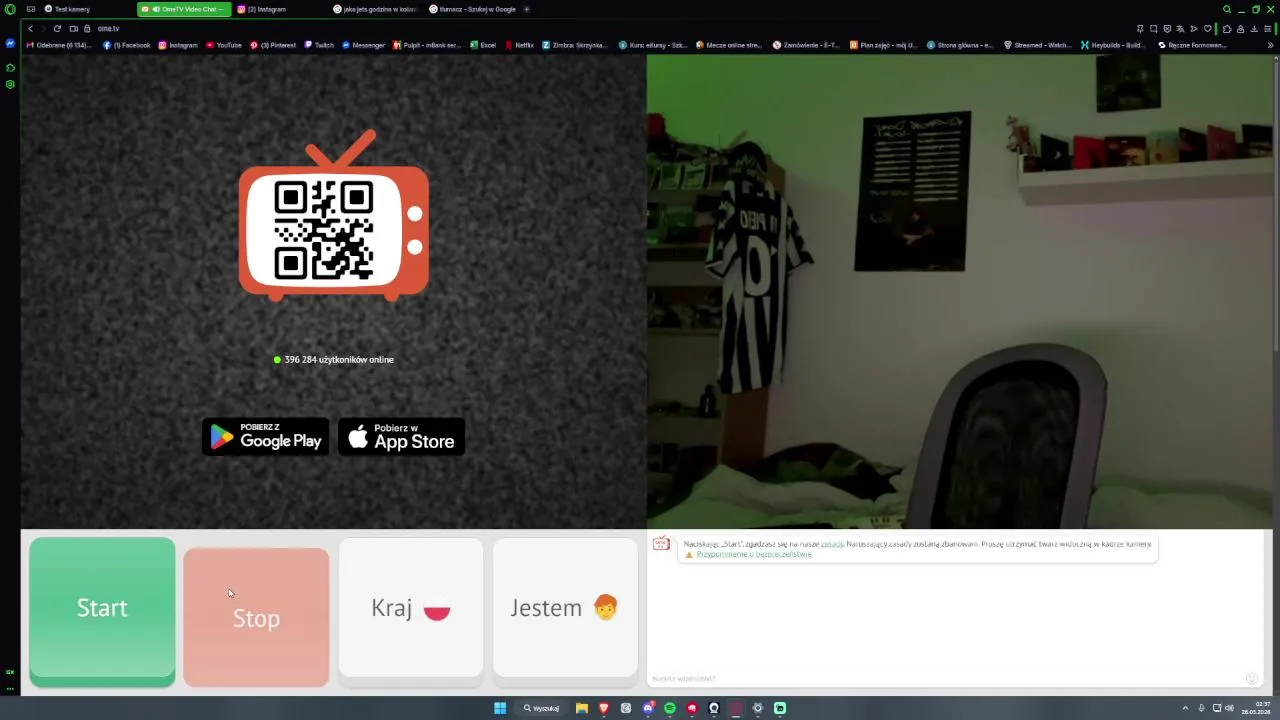Open the Twitch bookmark
The width and height of the screenshot is (1280, 720).
pyautogui.click(x=319, y=45)
